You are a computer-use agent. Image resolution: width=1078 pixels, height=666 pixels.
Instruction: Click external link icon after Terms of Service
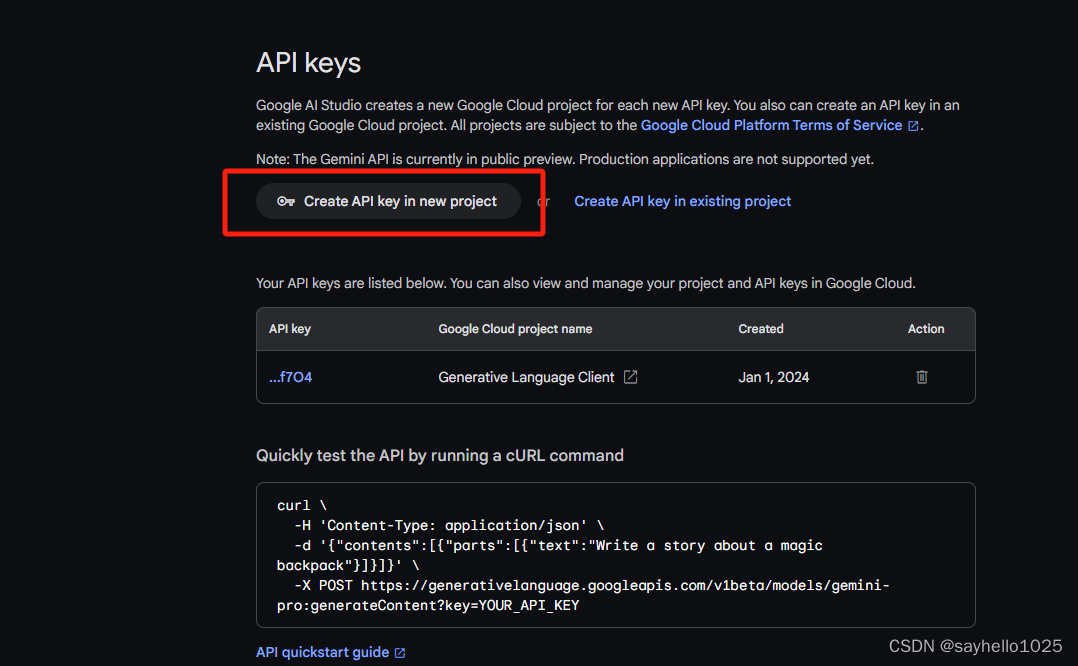point(913,126)
